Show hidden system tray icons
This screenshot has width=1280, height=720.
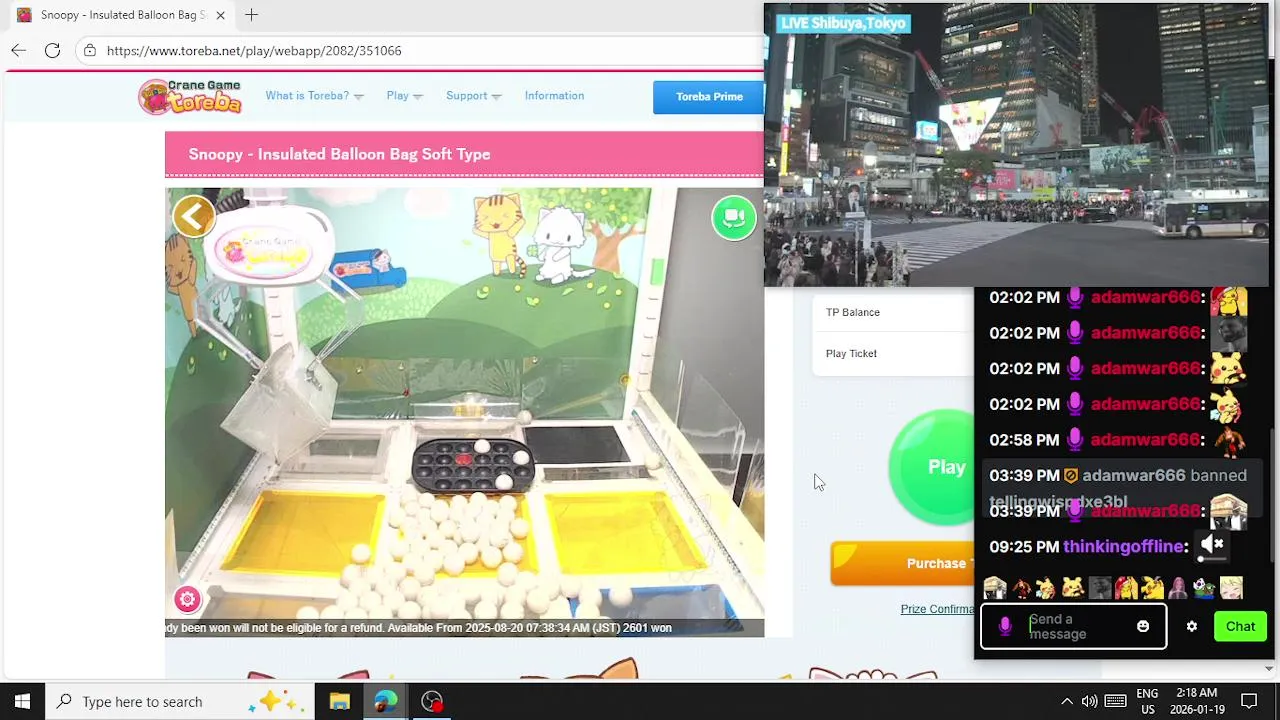[1066, 701]
